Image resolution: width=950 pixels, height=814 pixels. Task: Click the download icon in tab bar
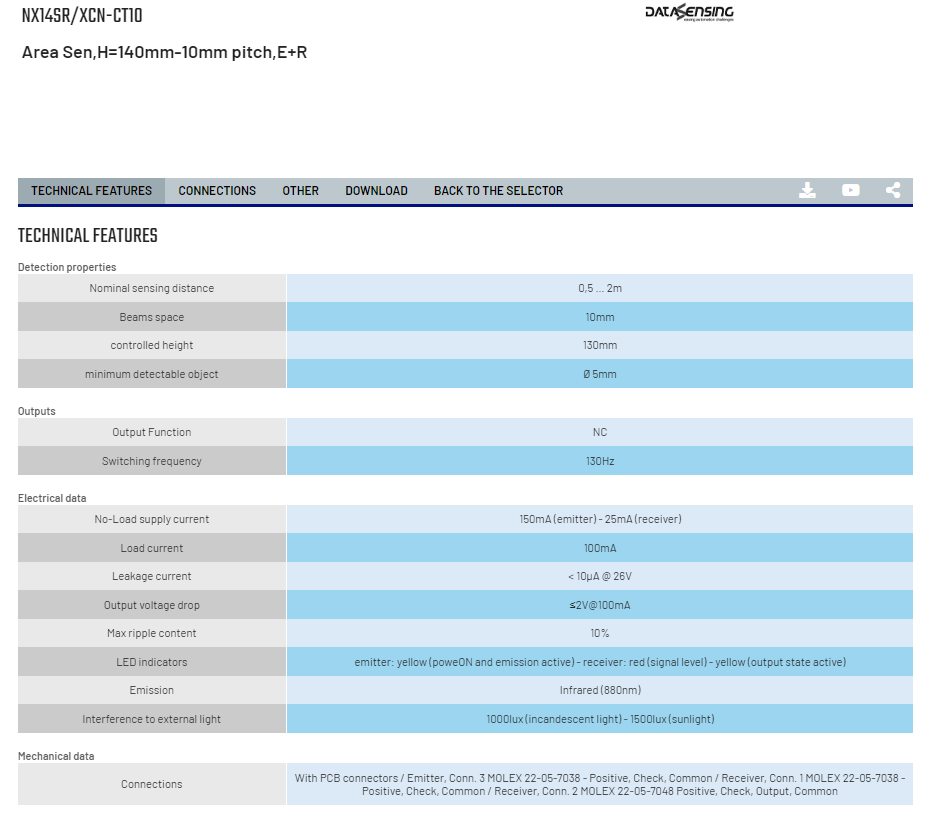807,190
